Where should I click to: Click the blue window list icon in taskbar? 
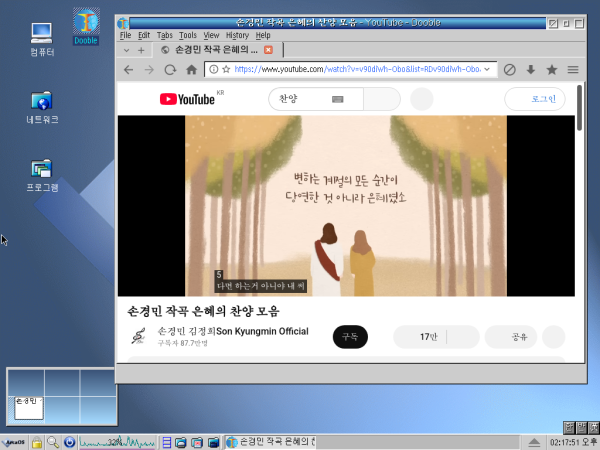tap(166, 442)
